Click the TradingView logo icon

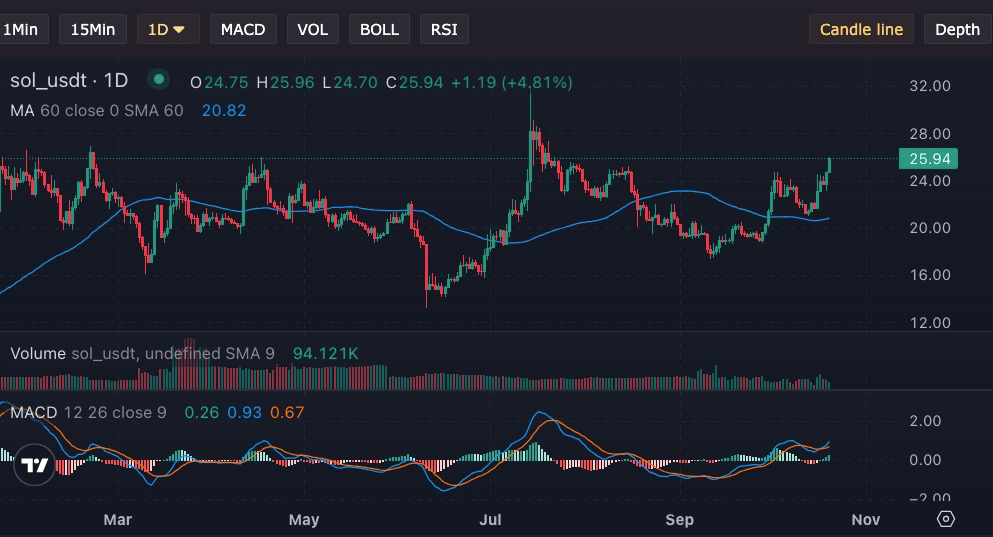(x=34, y=465)
